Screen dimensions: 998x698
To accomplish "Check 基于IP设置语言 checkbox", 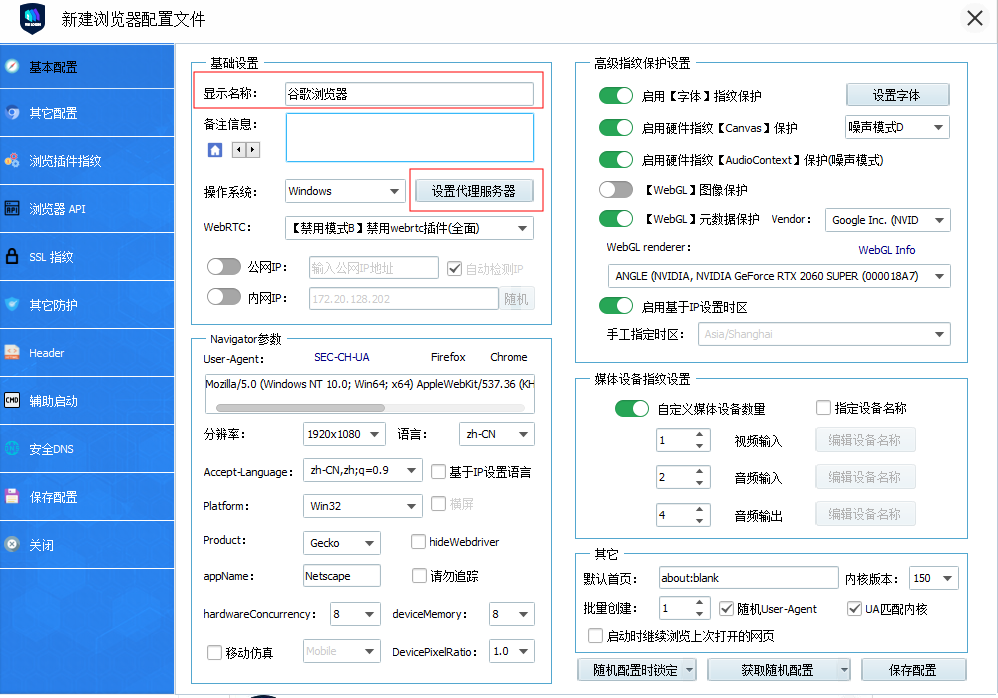I will 438,471.
